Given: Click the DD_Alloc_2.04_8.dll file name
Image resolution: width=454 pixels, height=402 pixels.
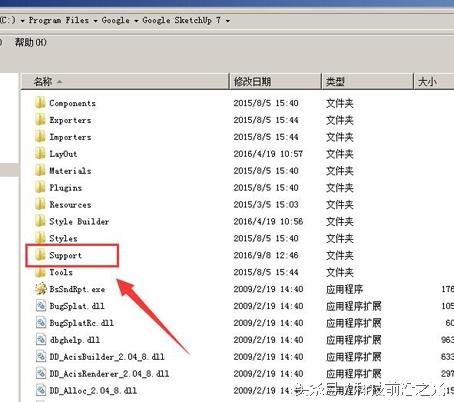Looking at the screenshot, I should (x=93, y=391).
